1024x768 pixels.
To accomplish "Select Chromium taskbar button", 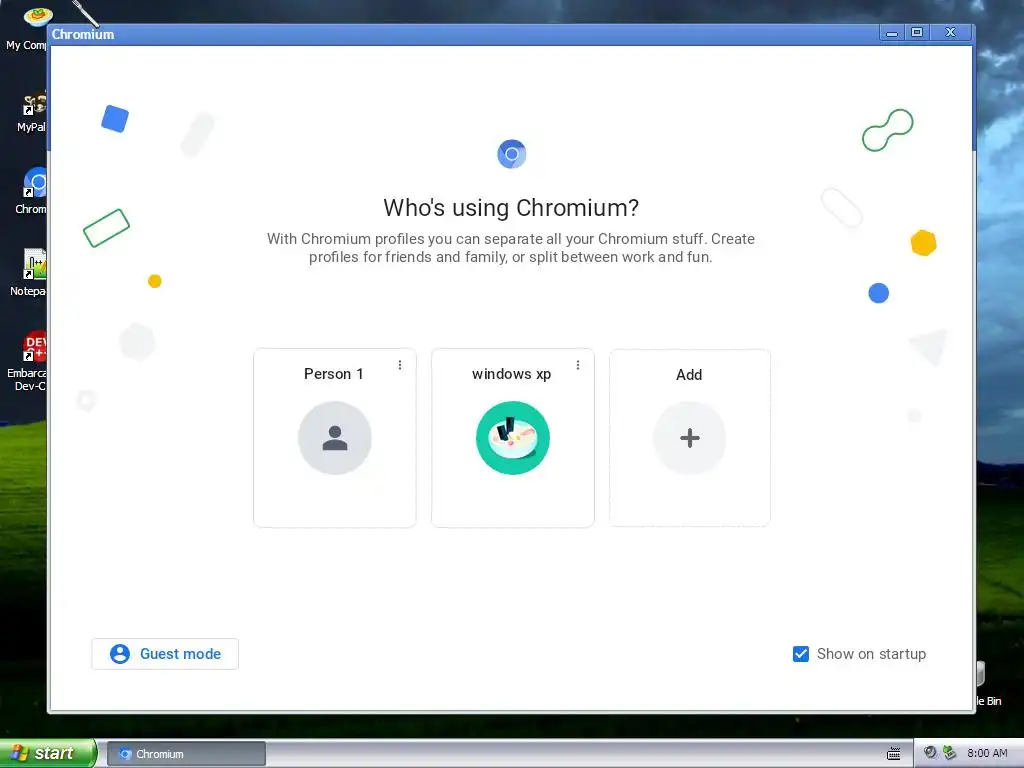I will (186, 754).
